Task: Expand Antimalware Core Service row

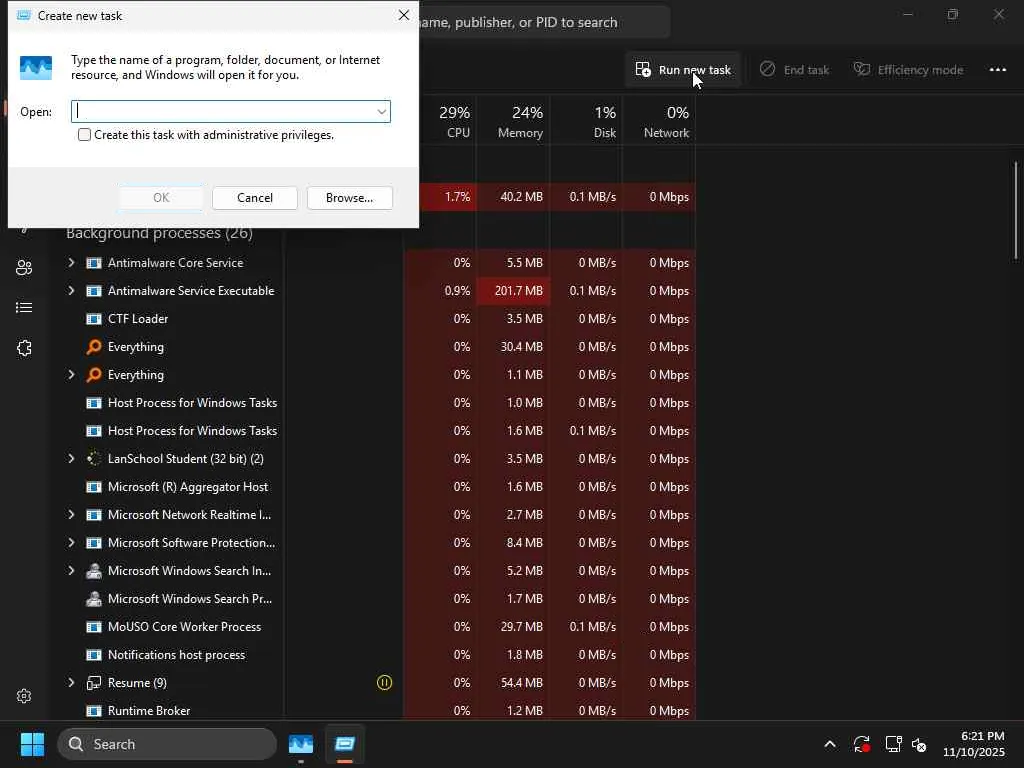Action: click(71, 263)
